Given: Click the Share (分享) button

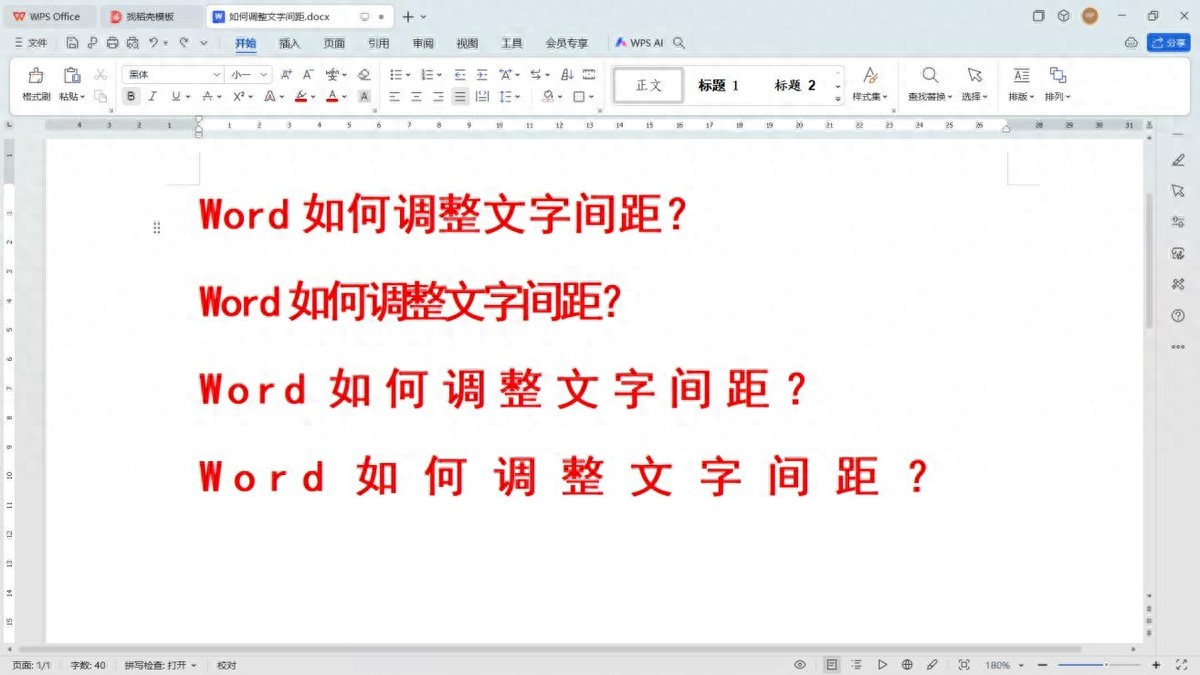Looking at the screenshot, I should pyautogui.click(x=1168, y=43).
